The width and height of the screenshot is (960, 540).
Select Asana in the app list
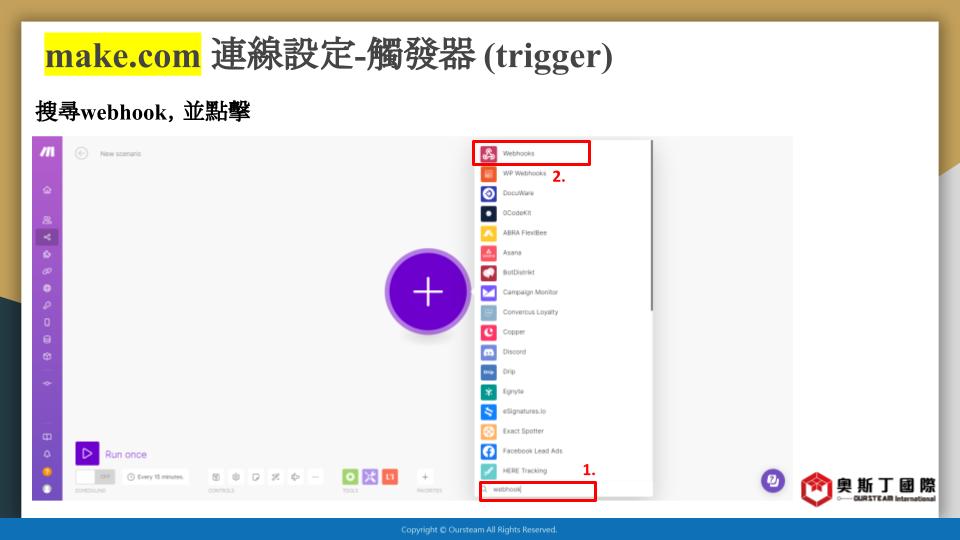(563, 253)
